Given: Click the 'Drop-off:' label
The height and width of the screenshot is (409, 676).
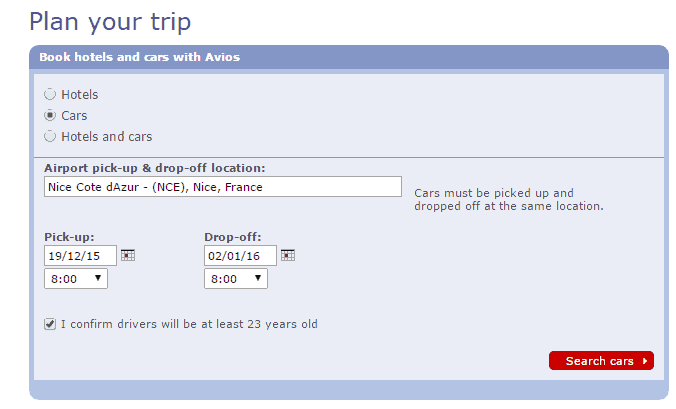Looking at the screenshot, I should pyautogui.click(x=232, y=237).
